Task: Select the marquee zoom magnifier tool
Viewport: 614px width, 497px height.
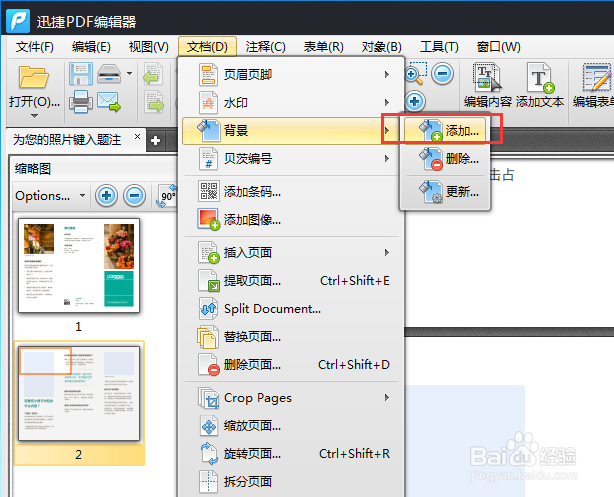Action: [415, 73]
